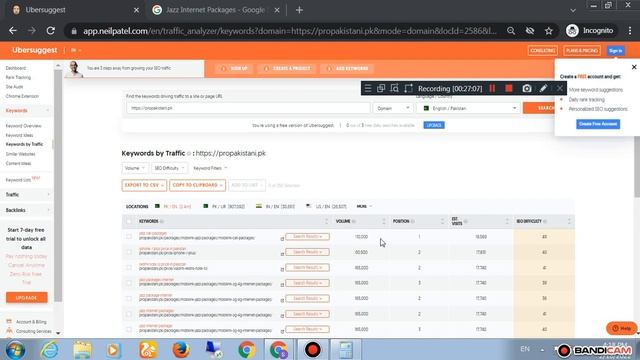Tick the select-all checkbox in table header

129,221
